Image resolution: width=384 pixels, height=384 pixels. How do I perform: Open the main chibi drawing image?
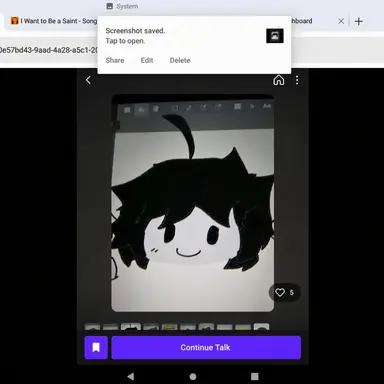[193, 203]
